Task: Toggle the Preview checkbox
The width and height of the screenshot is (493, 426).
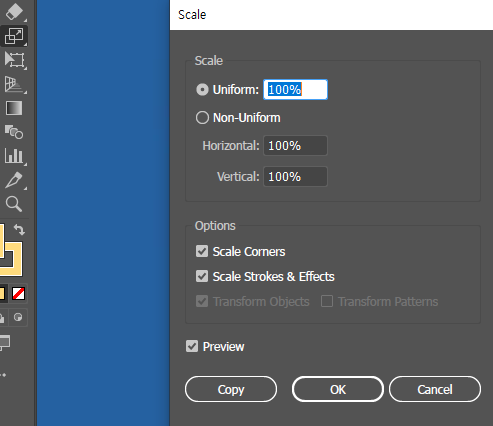Action: (x=192, y=346)
